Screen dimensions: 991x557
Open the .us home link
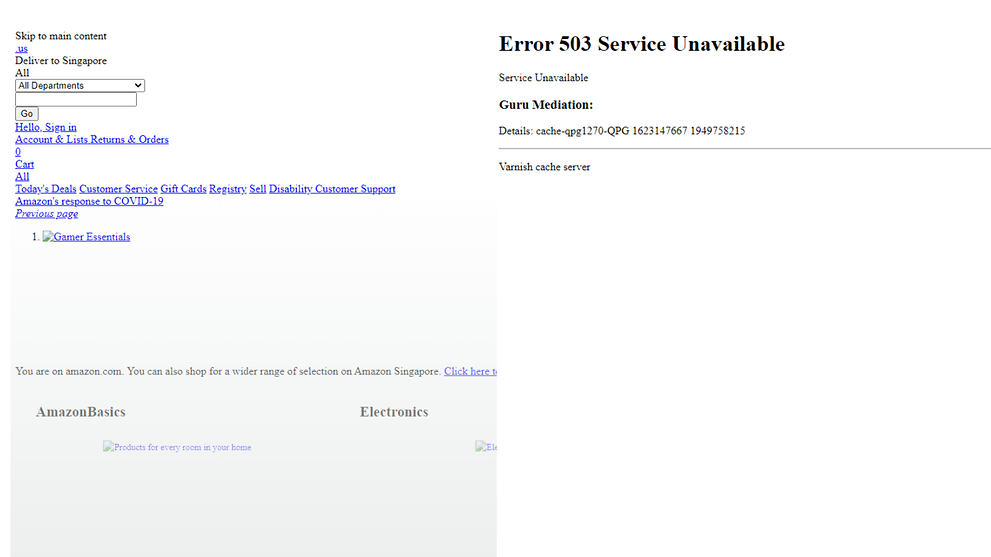coord(21,49)
